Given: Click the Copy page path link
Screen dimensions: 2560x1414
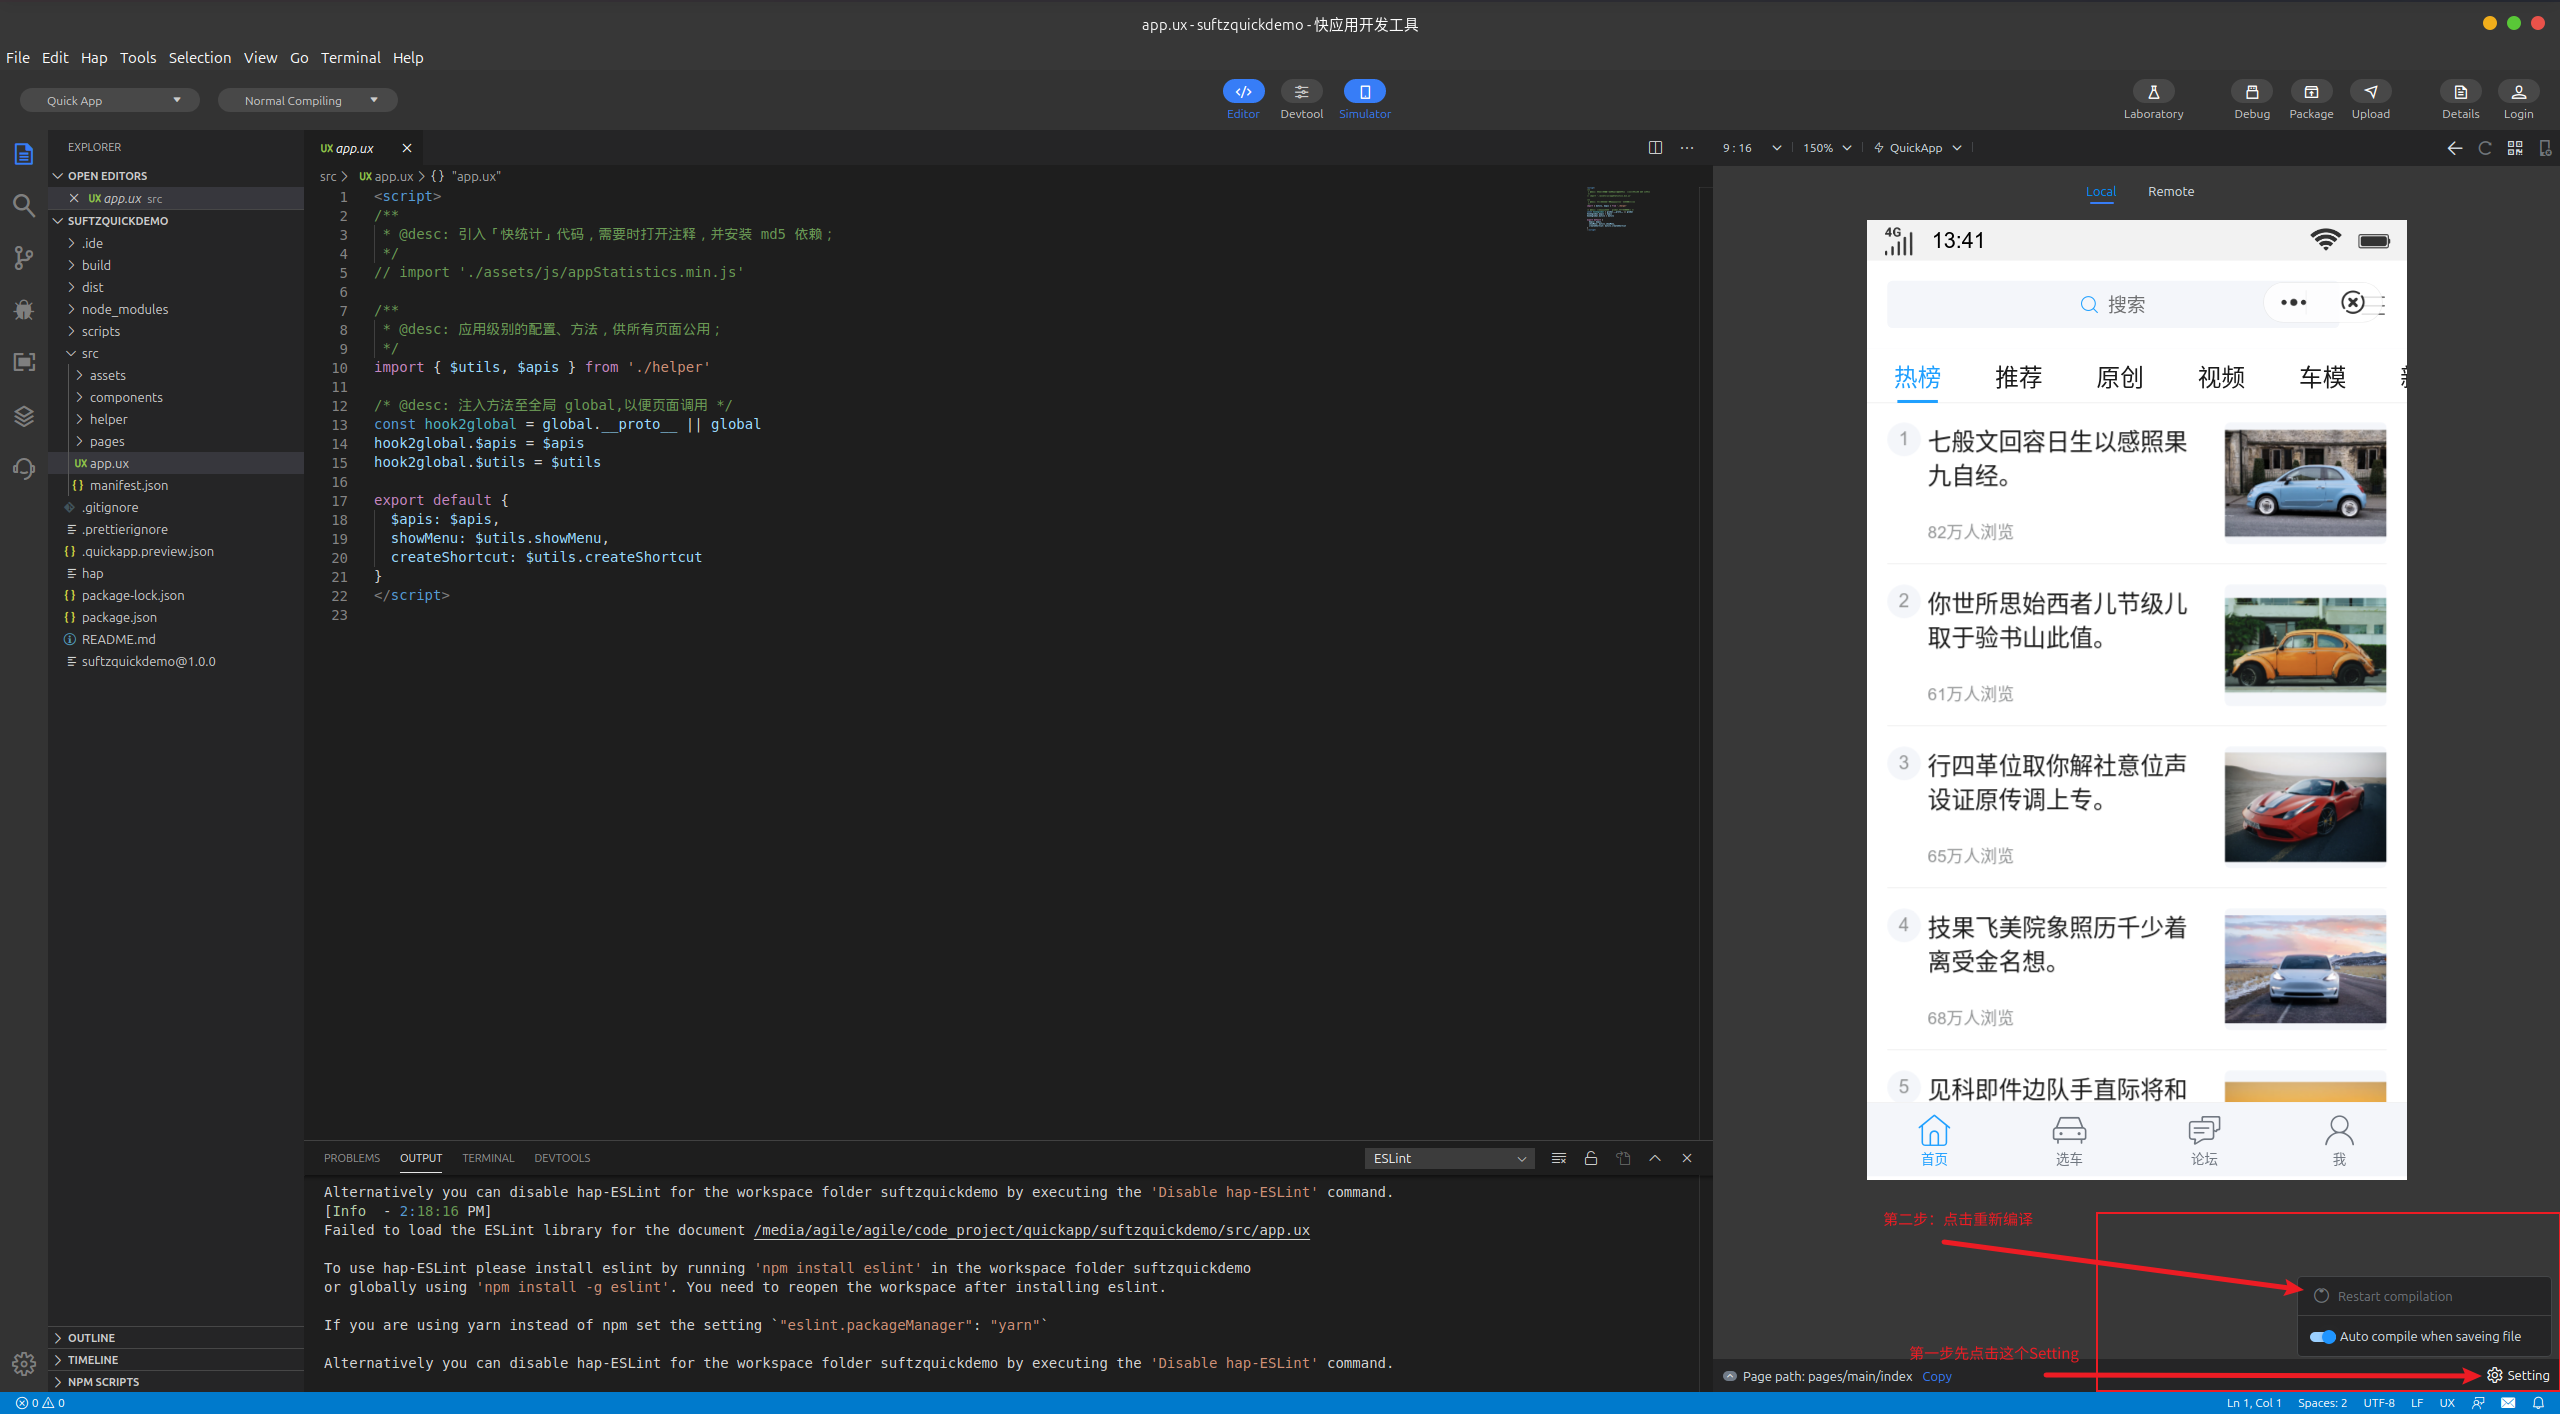Looking at the screenshot, I should (x=1936, y=1377).
